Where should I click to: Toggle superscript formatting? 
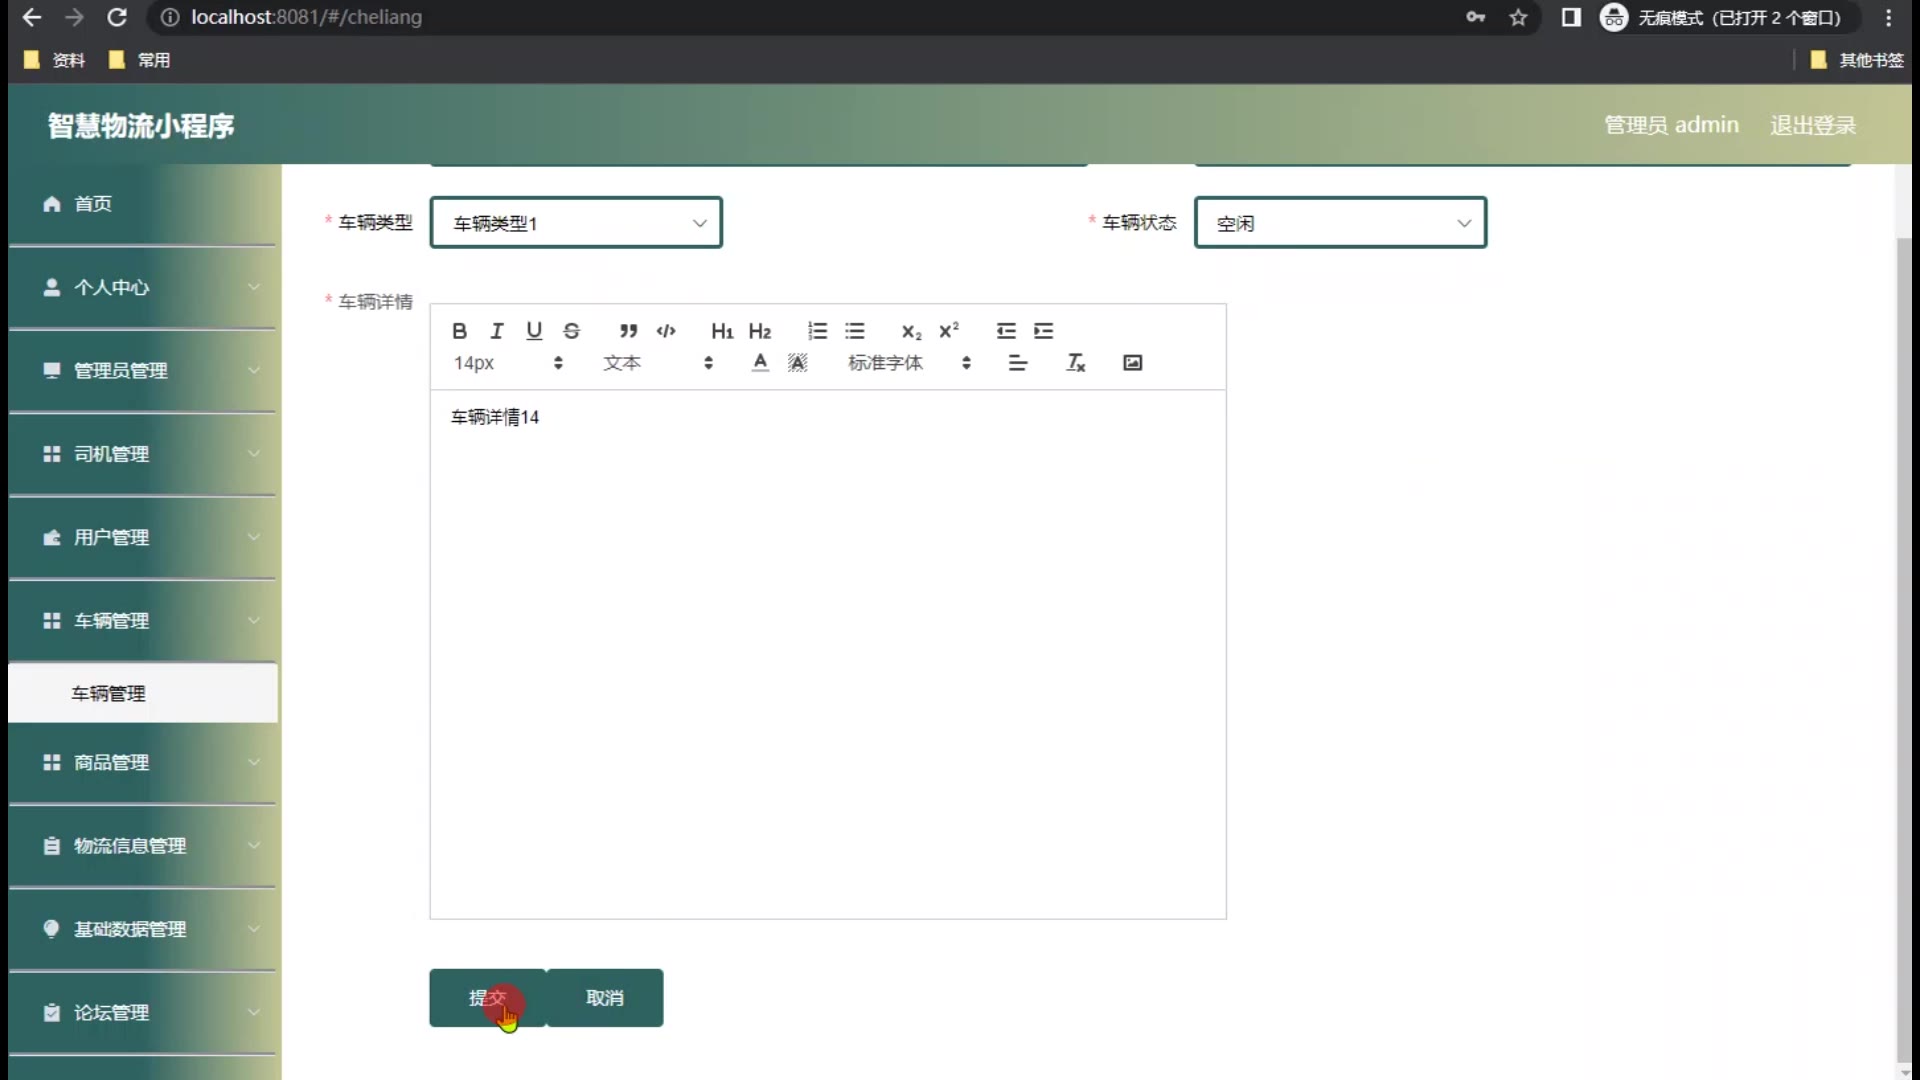(949, 331)
